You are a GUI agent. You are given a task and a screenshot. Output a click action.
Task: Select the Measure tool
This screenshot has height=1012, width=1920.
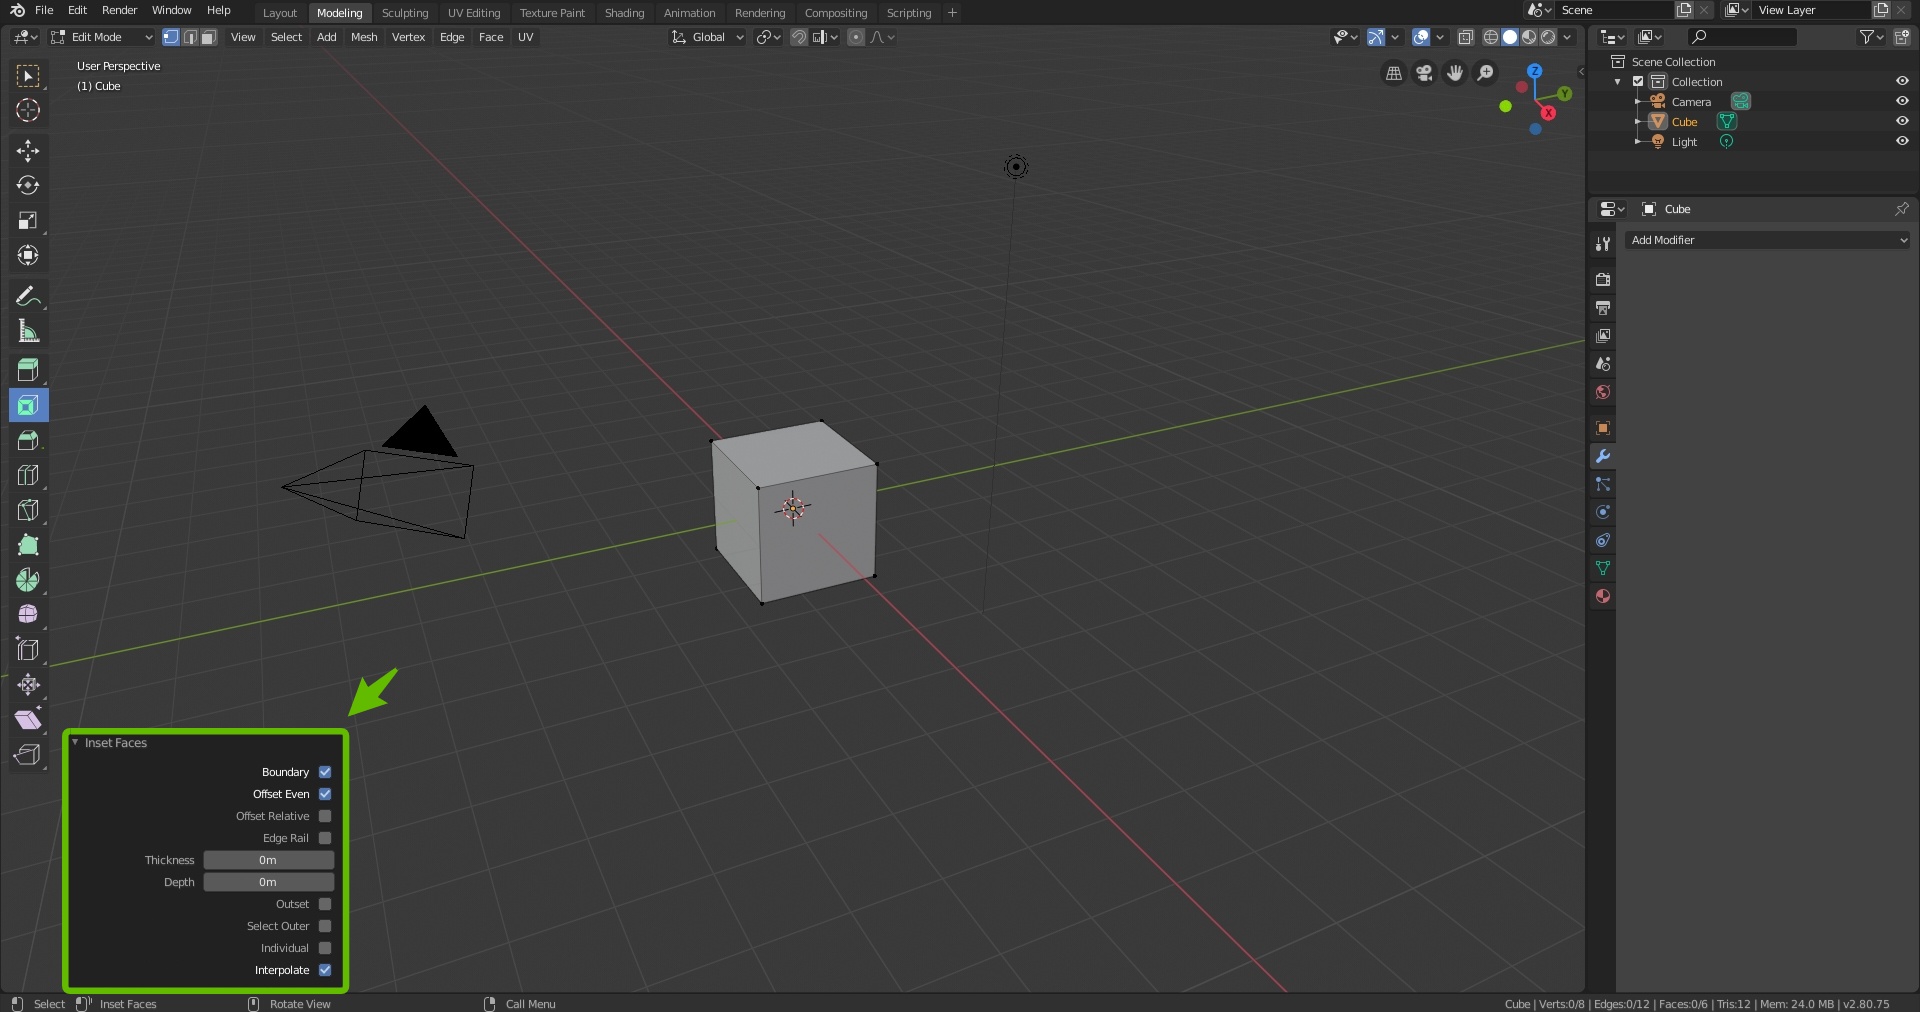tap(28, 331)
